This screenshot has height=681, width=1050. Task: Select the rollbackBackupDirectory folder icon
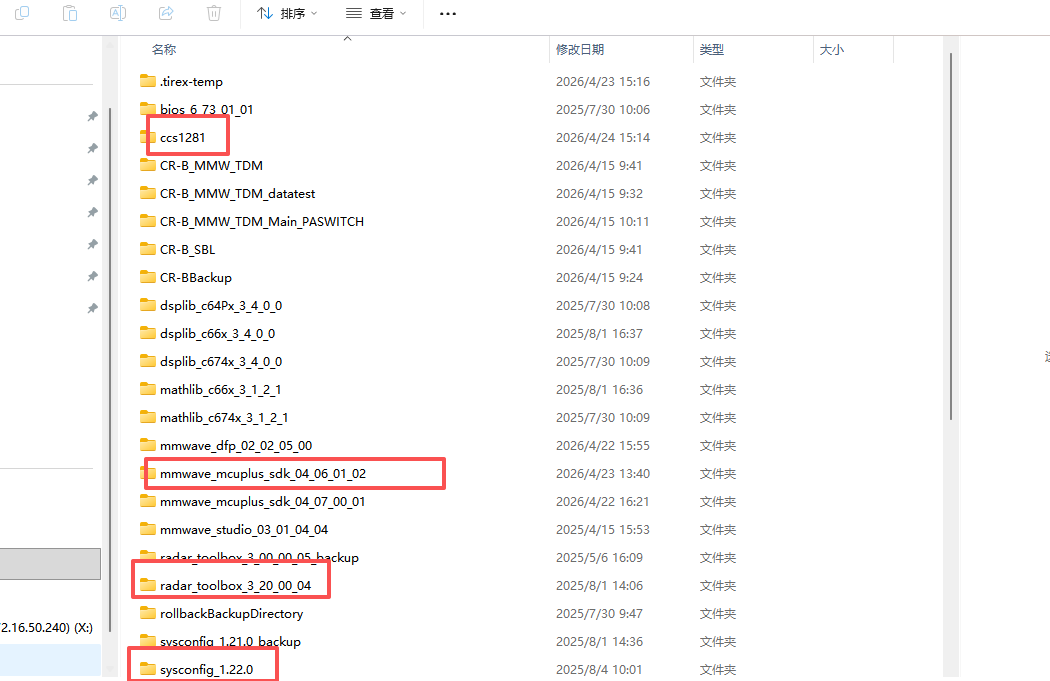pyautogui.click(x=148, y=613)
